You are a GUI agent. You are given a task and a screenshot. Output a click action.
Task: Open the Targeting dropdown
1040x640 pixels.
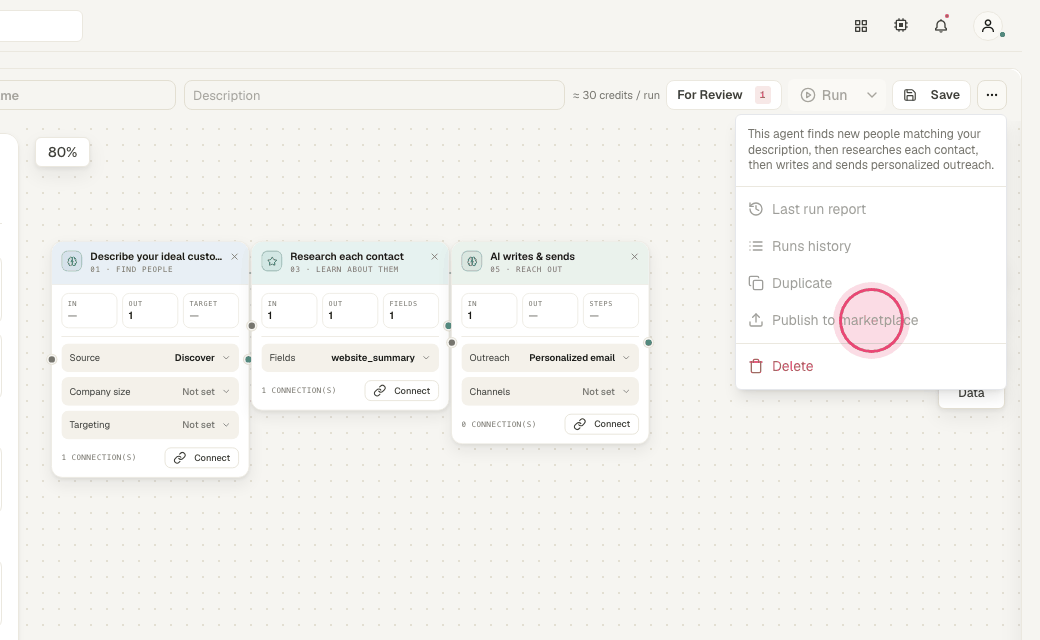point(150,424)
